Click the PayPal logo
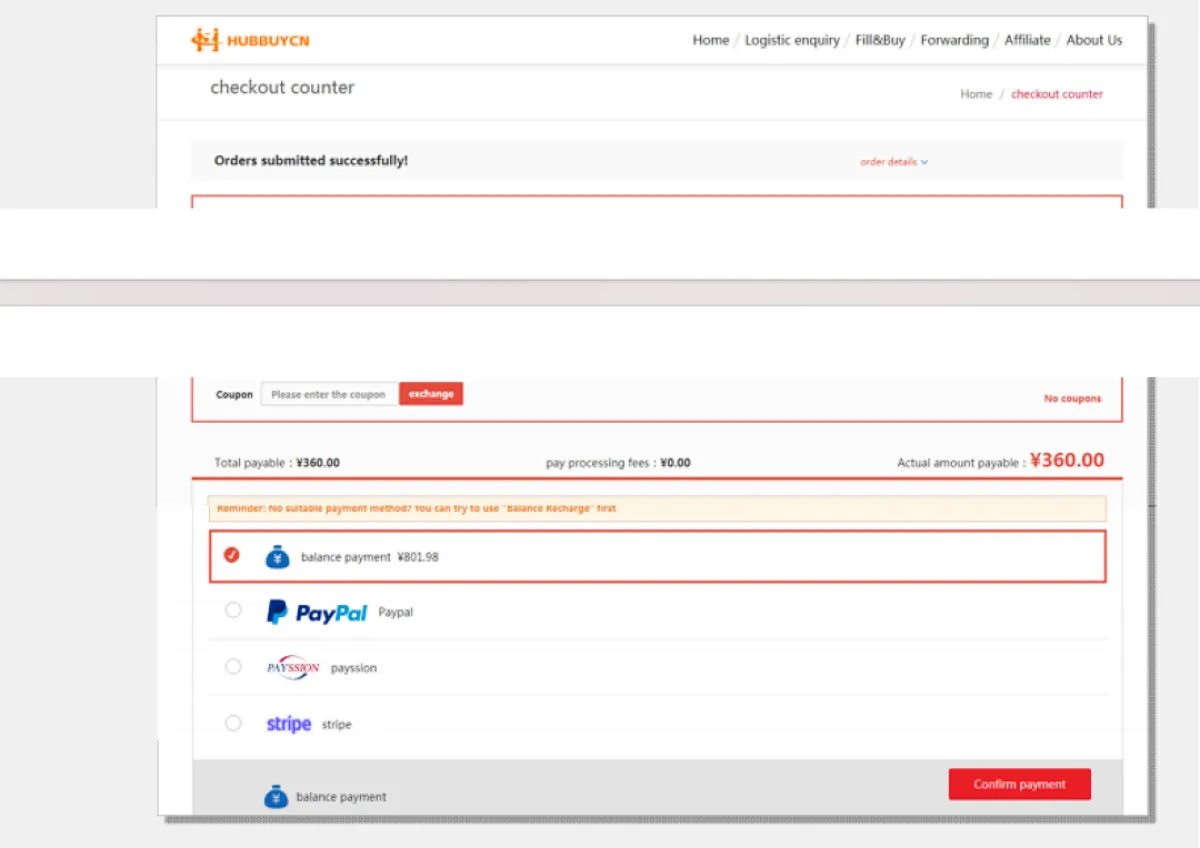Screen dimensions: 1200x848 [x=317, y=612]
